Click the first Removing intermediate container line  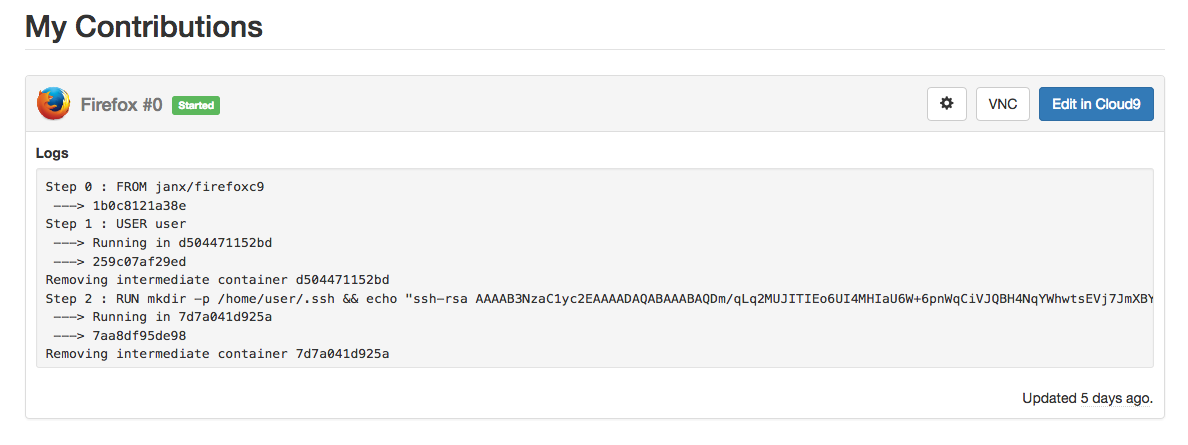click(217, 279)
